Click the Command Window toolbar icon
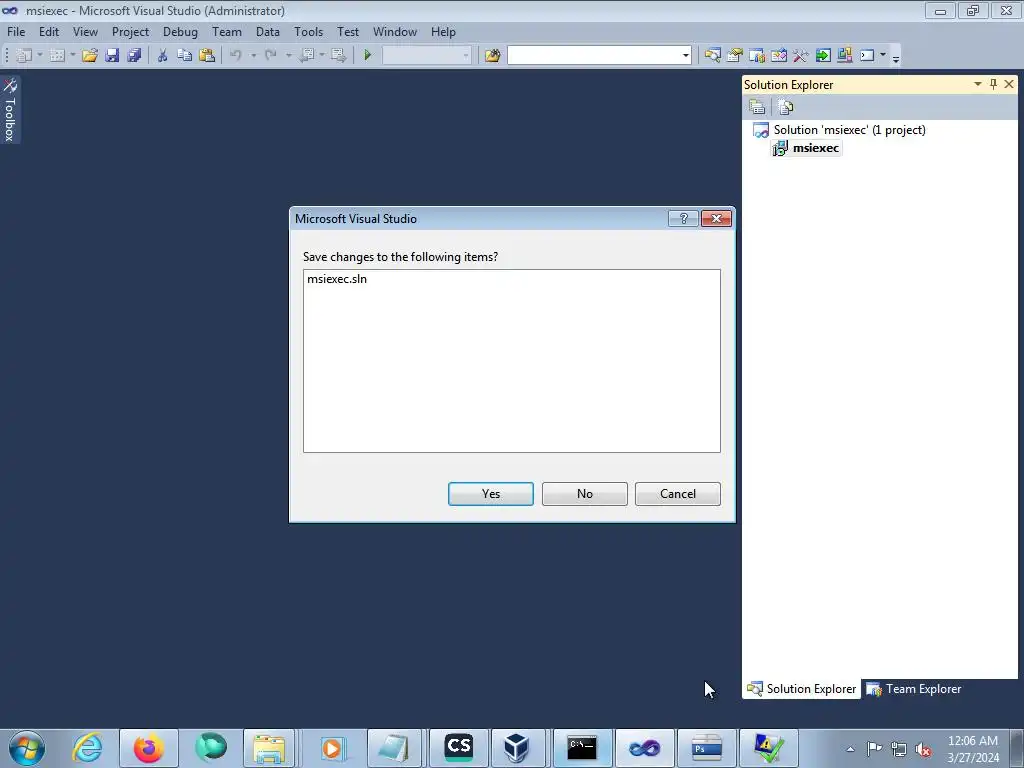1024x768 pixels. tap(867, 56)
